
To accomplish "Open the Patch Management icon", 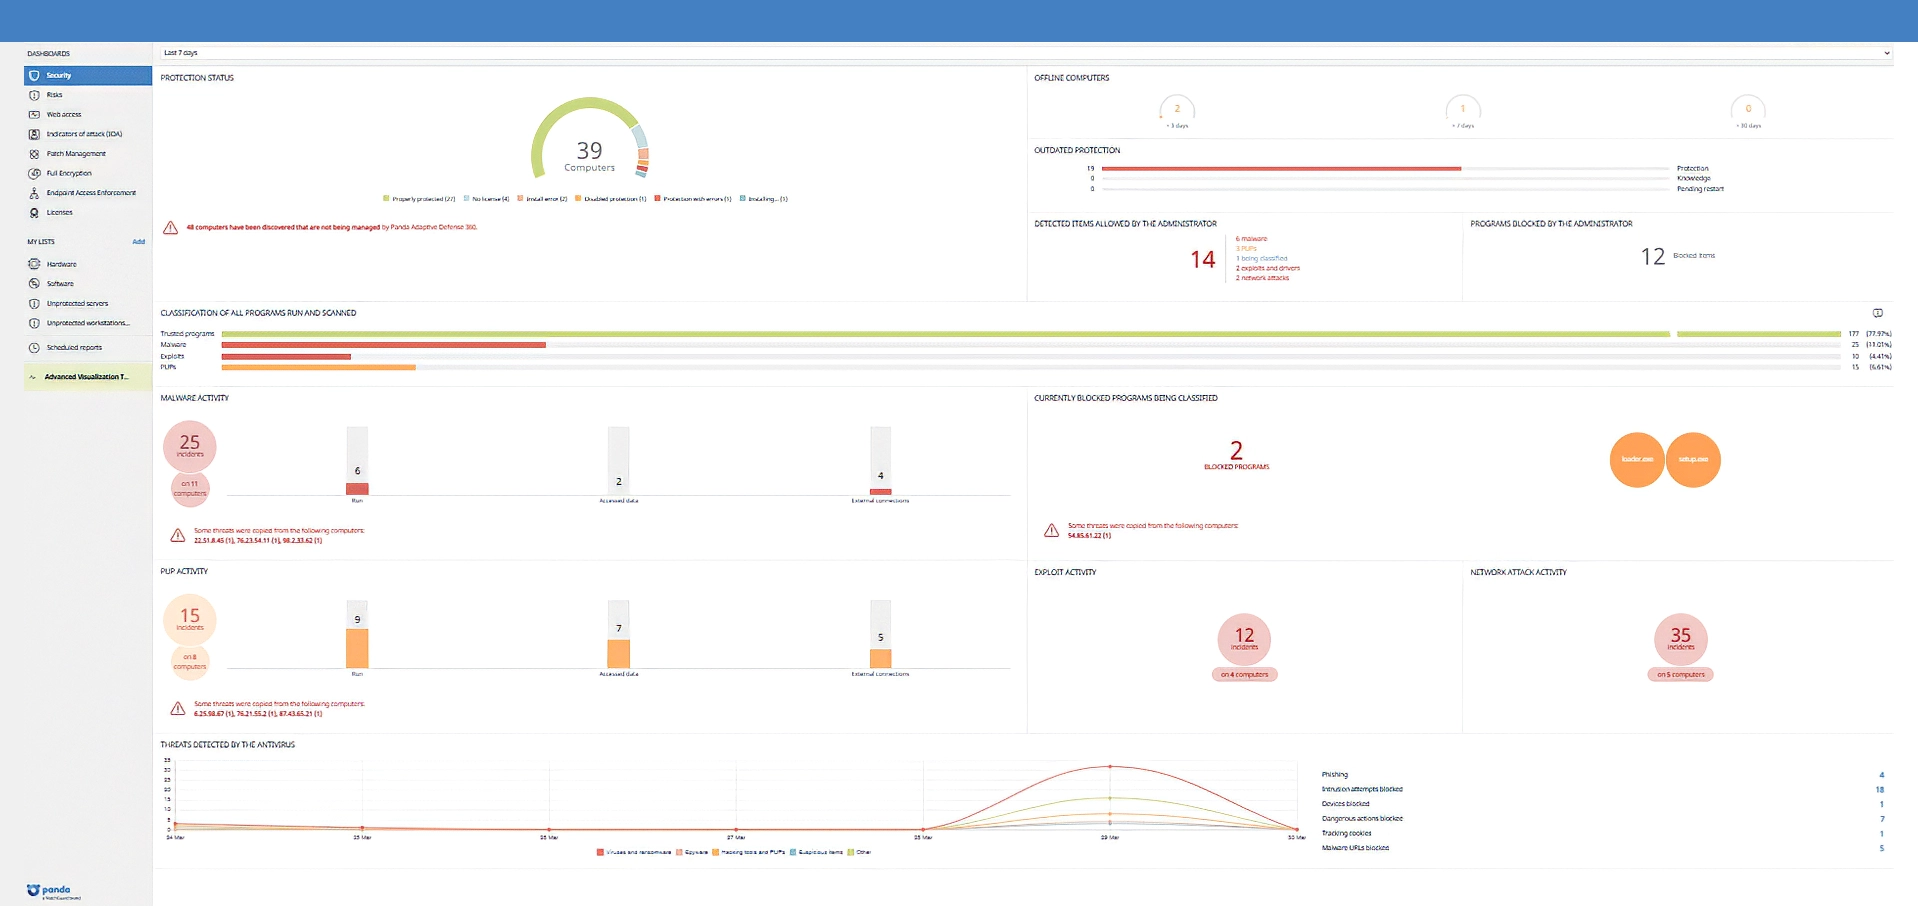I will coord(34,154).
